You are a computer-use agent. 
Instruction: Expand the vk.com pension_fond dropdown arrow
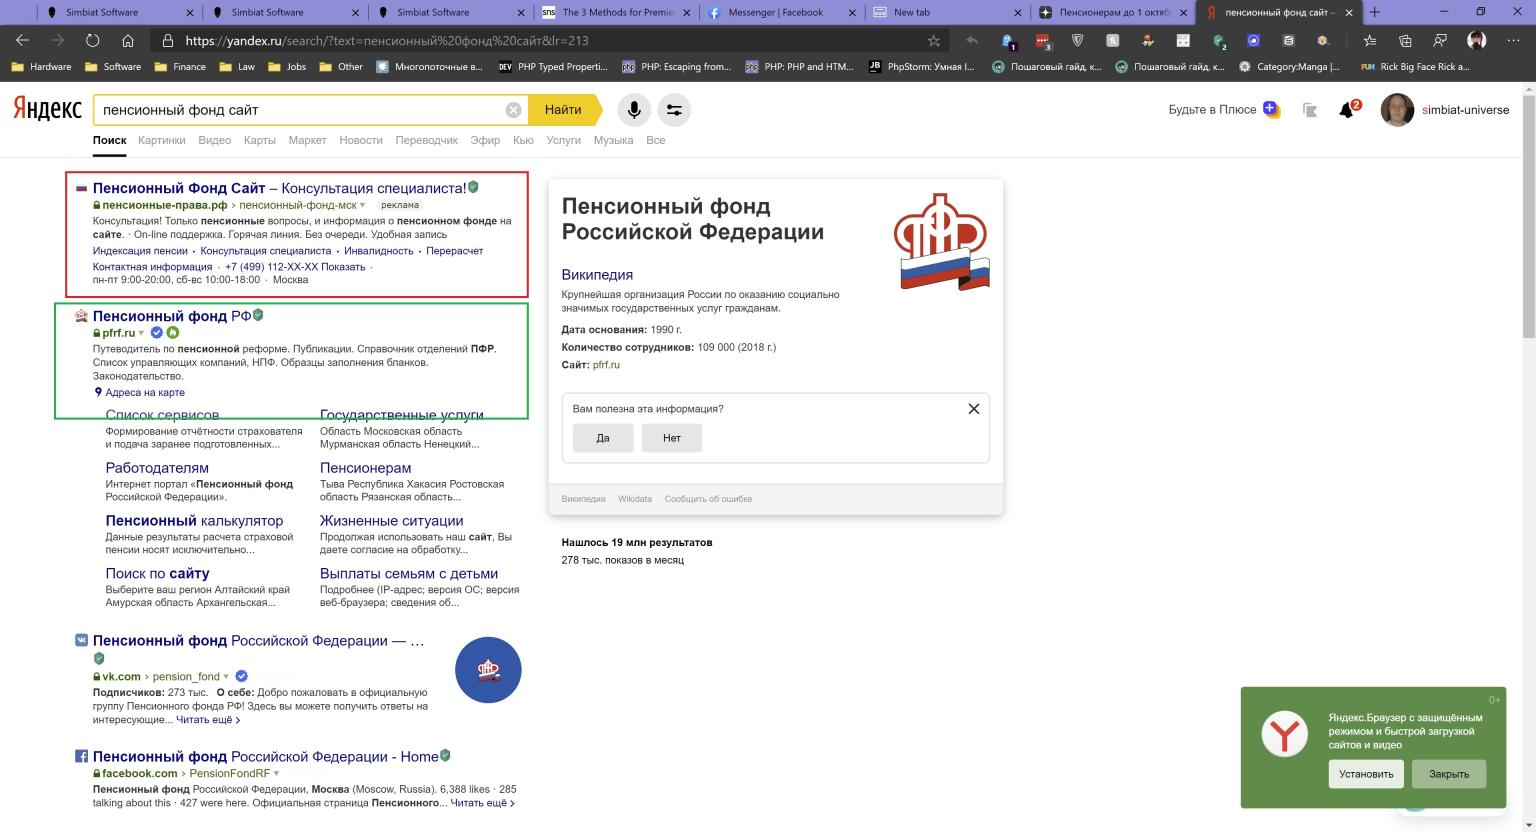[x=226, y=676]
